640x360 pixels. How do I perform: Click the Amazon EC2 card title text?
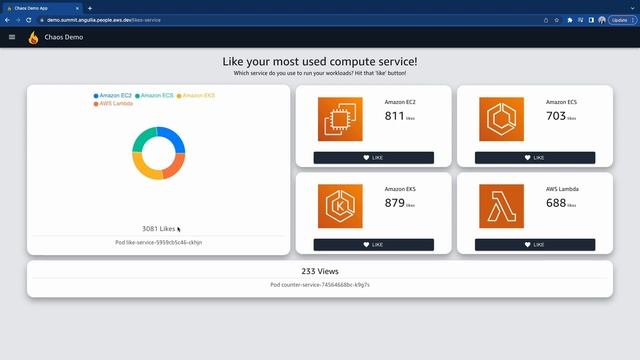[x=400, y=102]
